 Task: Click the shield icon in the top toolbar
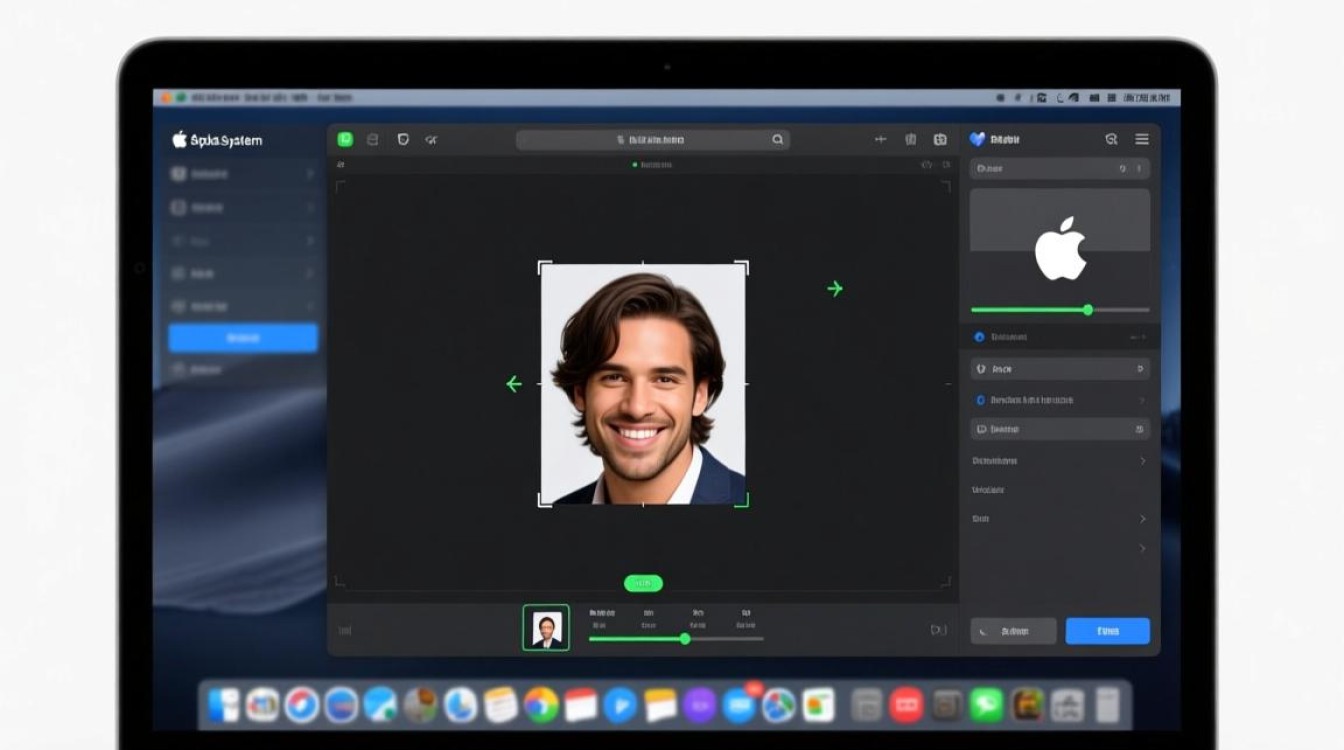coord(403,140)
